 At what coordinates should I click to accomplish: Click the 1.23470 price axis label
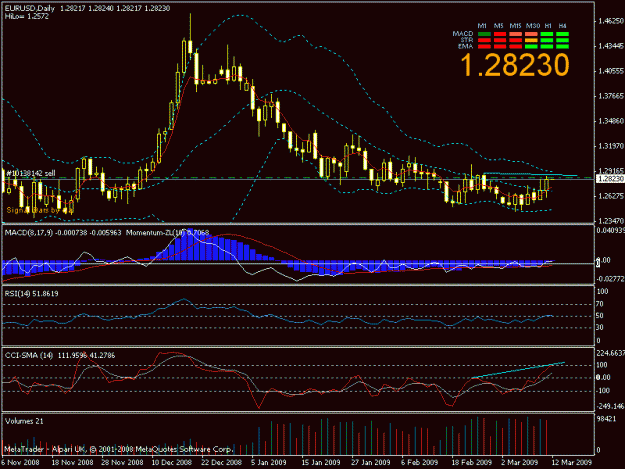click(x=611, y=220)
